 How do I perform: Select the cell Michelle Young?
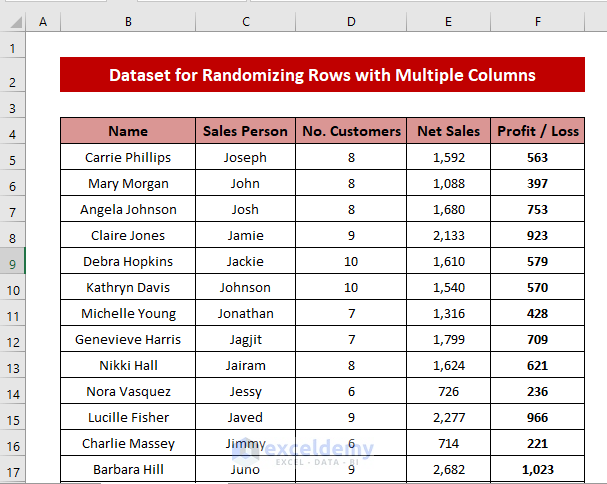point(128,313)
